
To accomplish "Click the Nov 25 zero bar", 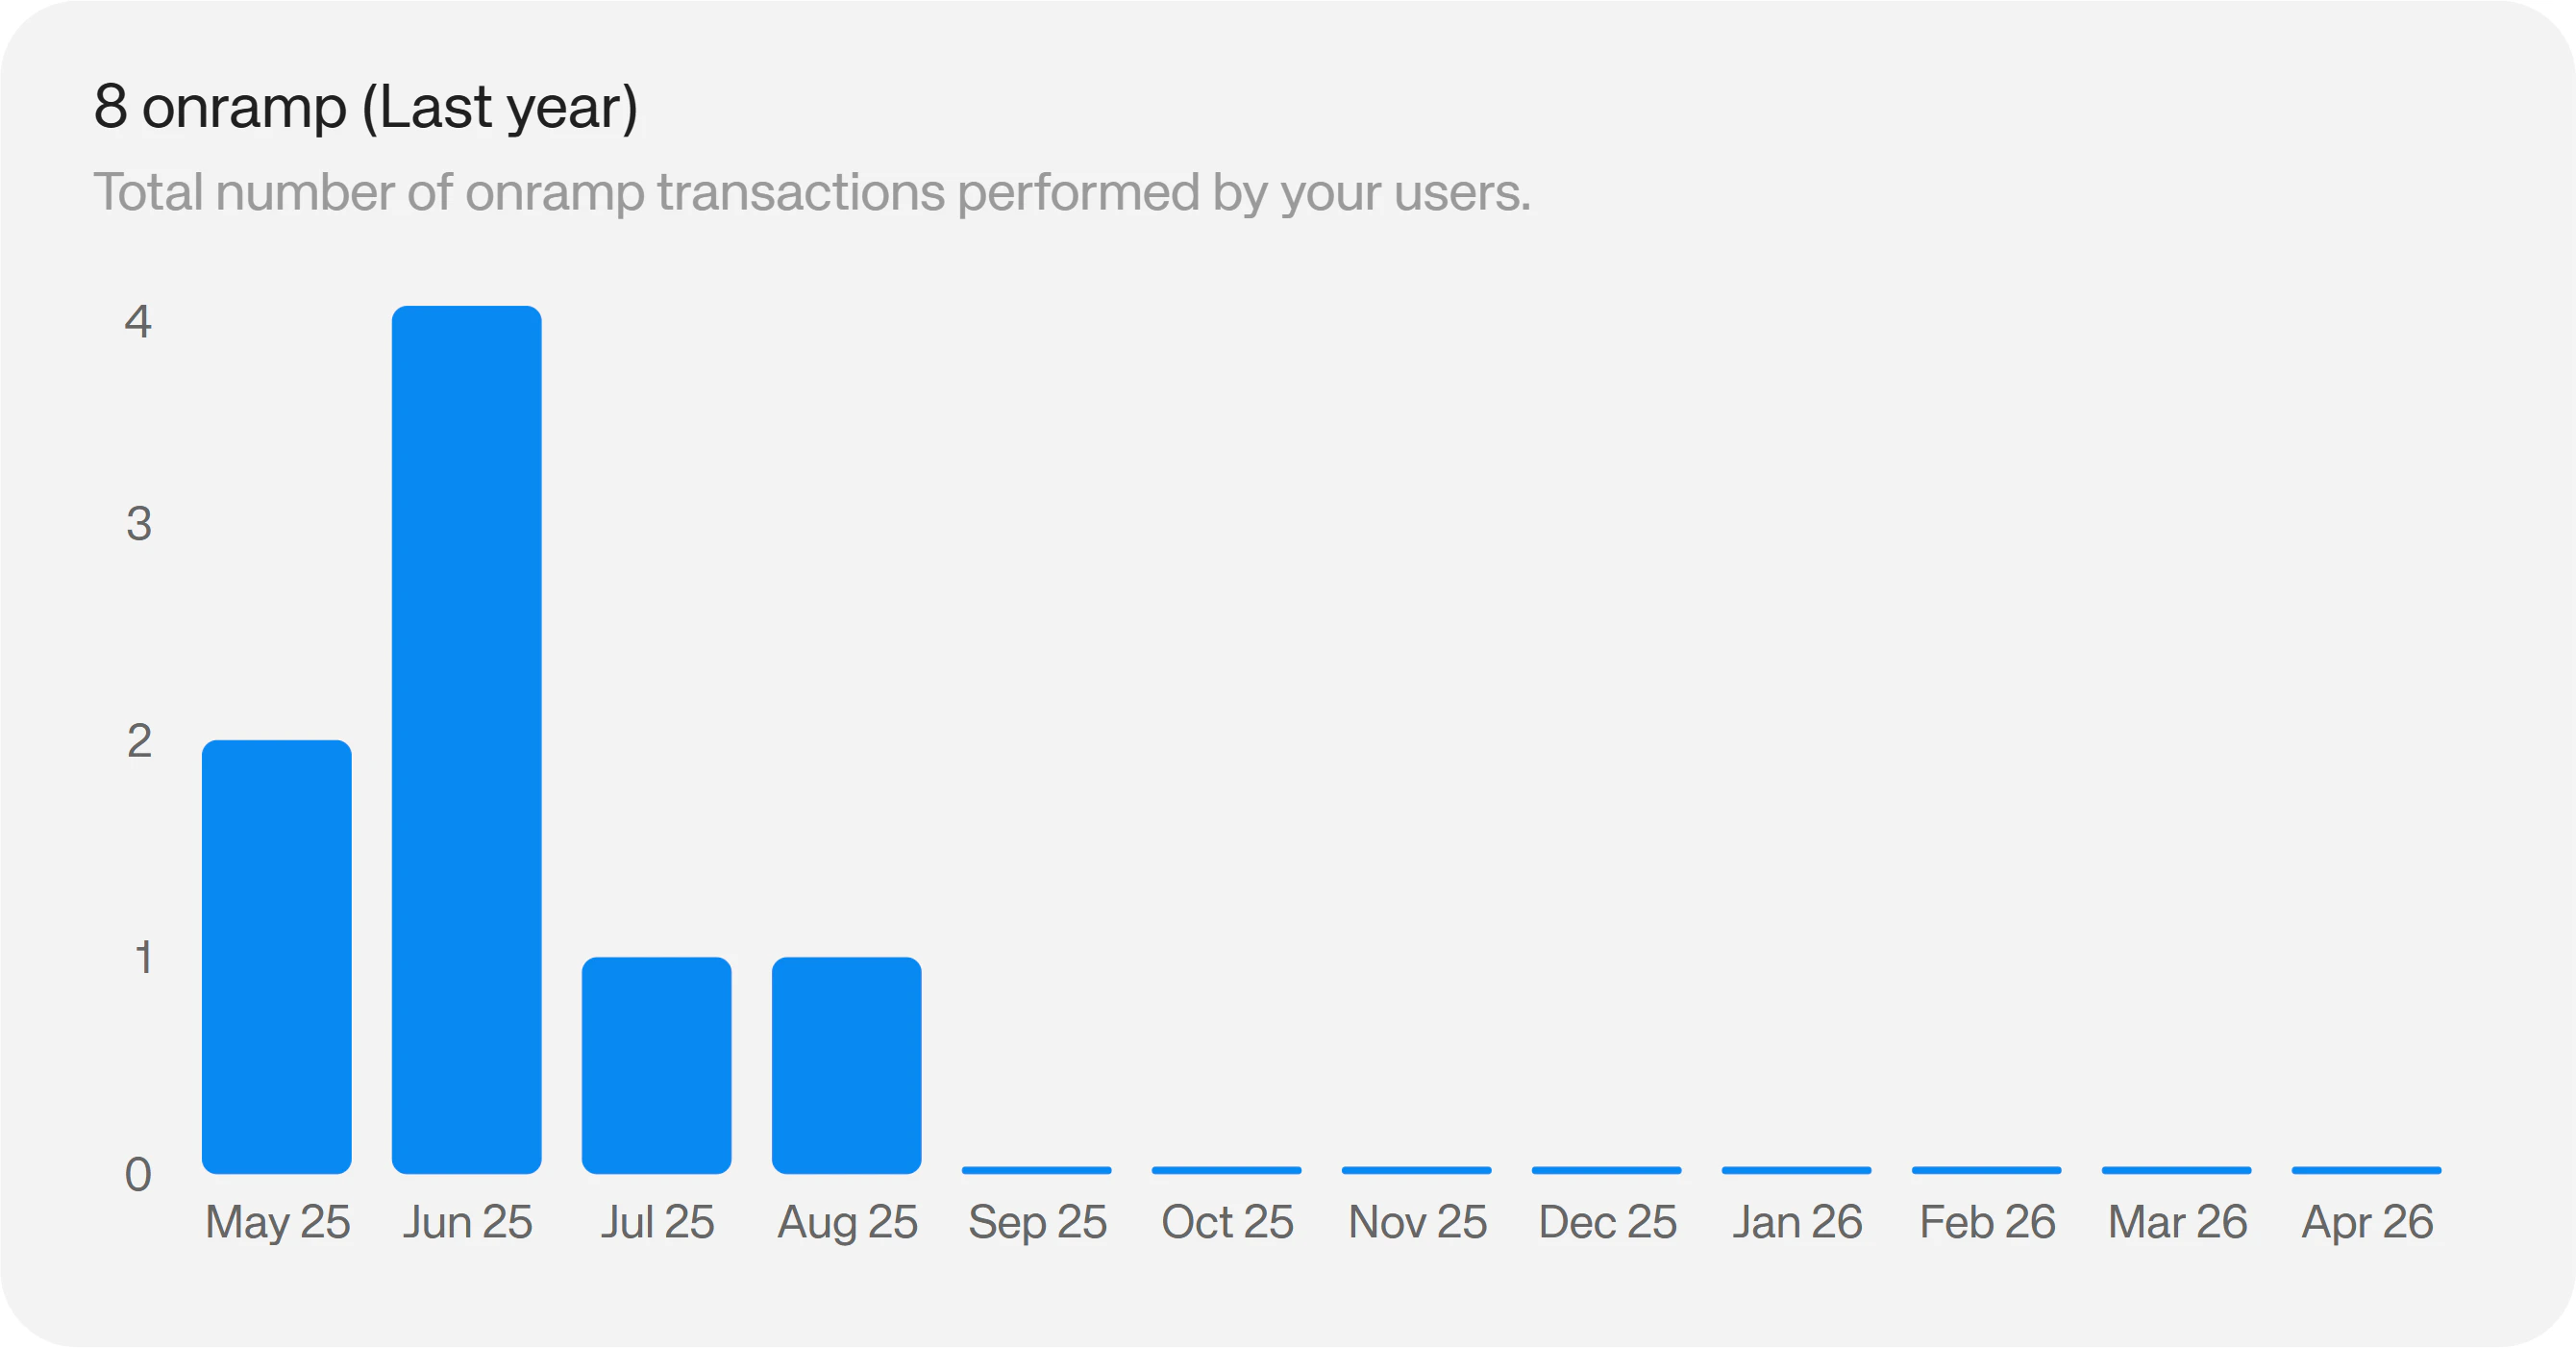I will [x=1416, y=1170].
